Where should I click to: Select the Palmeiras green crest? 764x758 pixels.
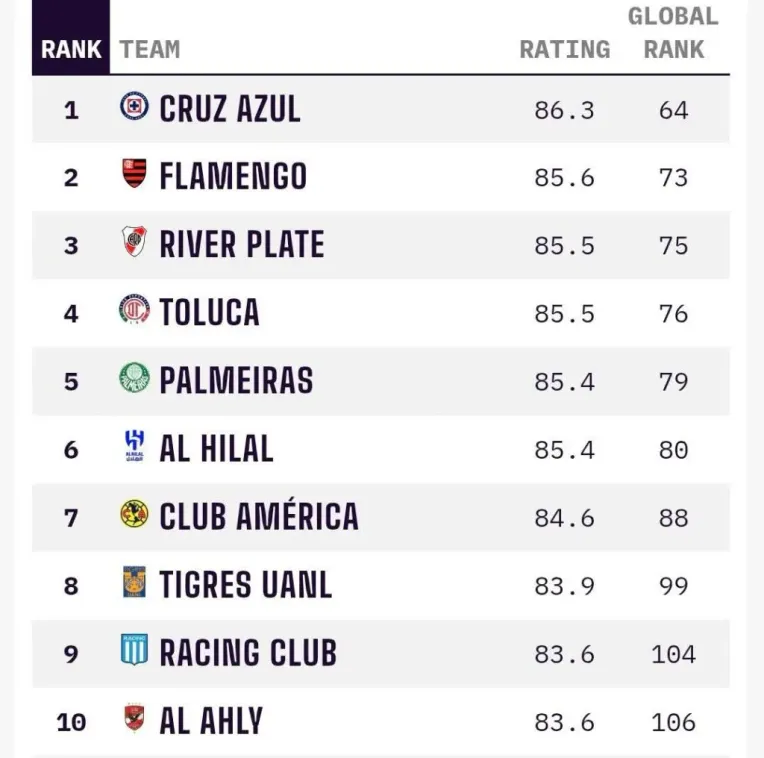134,378
